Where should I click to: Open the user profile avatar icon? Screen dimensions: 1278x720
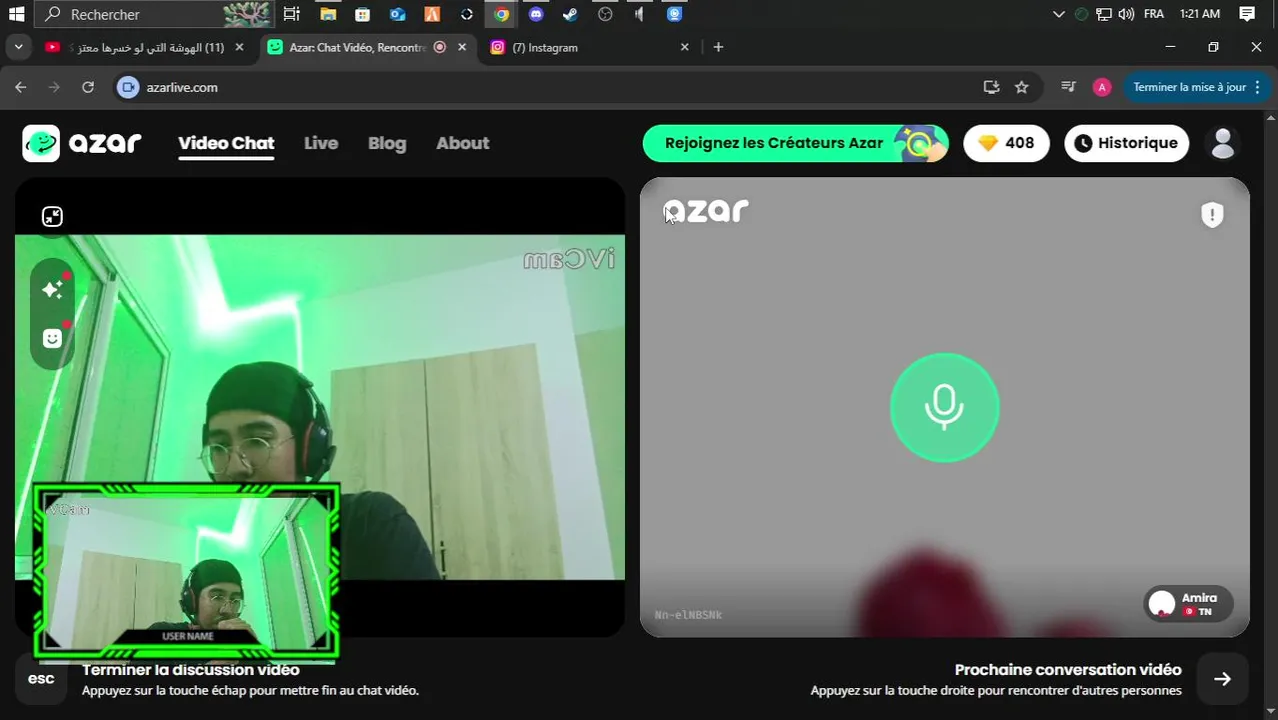(x=1223, y=143)
